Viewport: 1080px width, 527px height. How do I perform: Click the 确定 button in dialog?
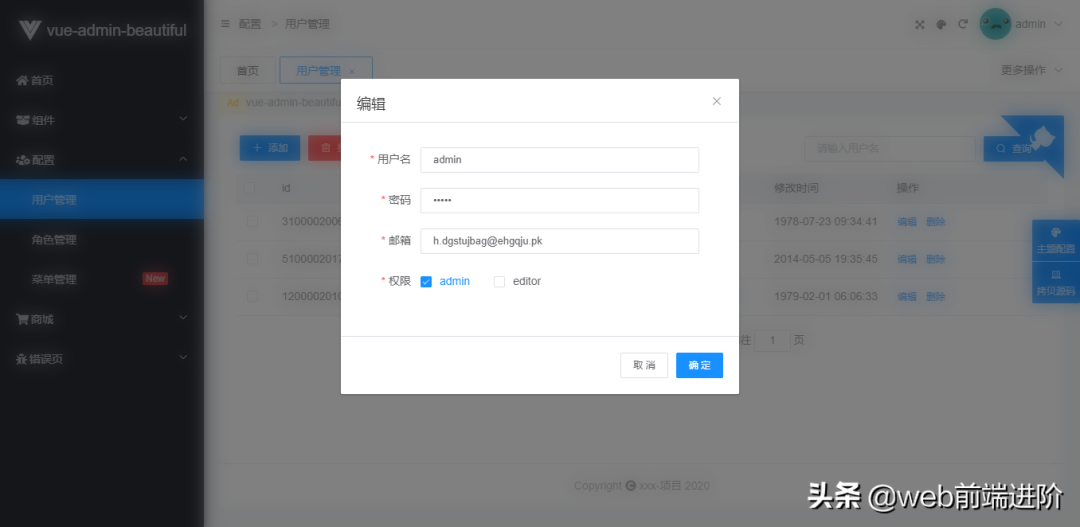[699, 365]
